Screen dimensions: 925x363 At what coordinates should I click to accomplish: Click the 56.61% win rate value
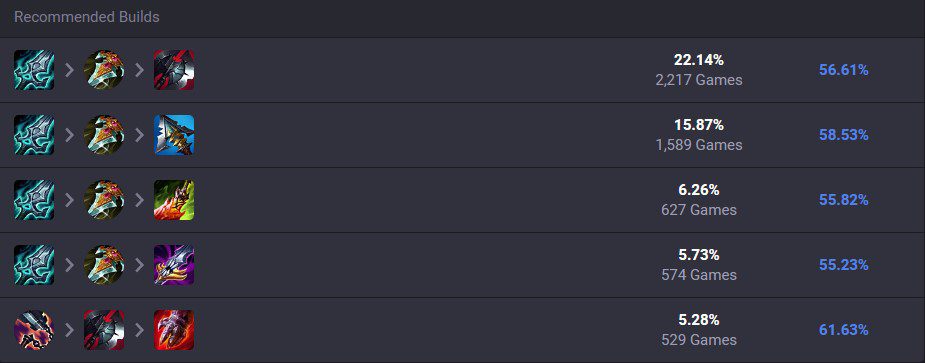(844, 70)
